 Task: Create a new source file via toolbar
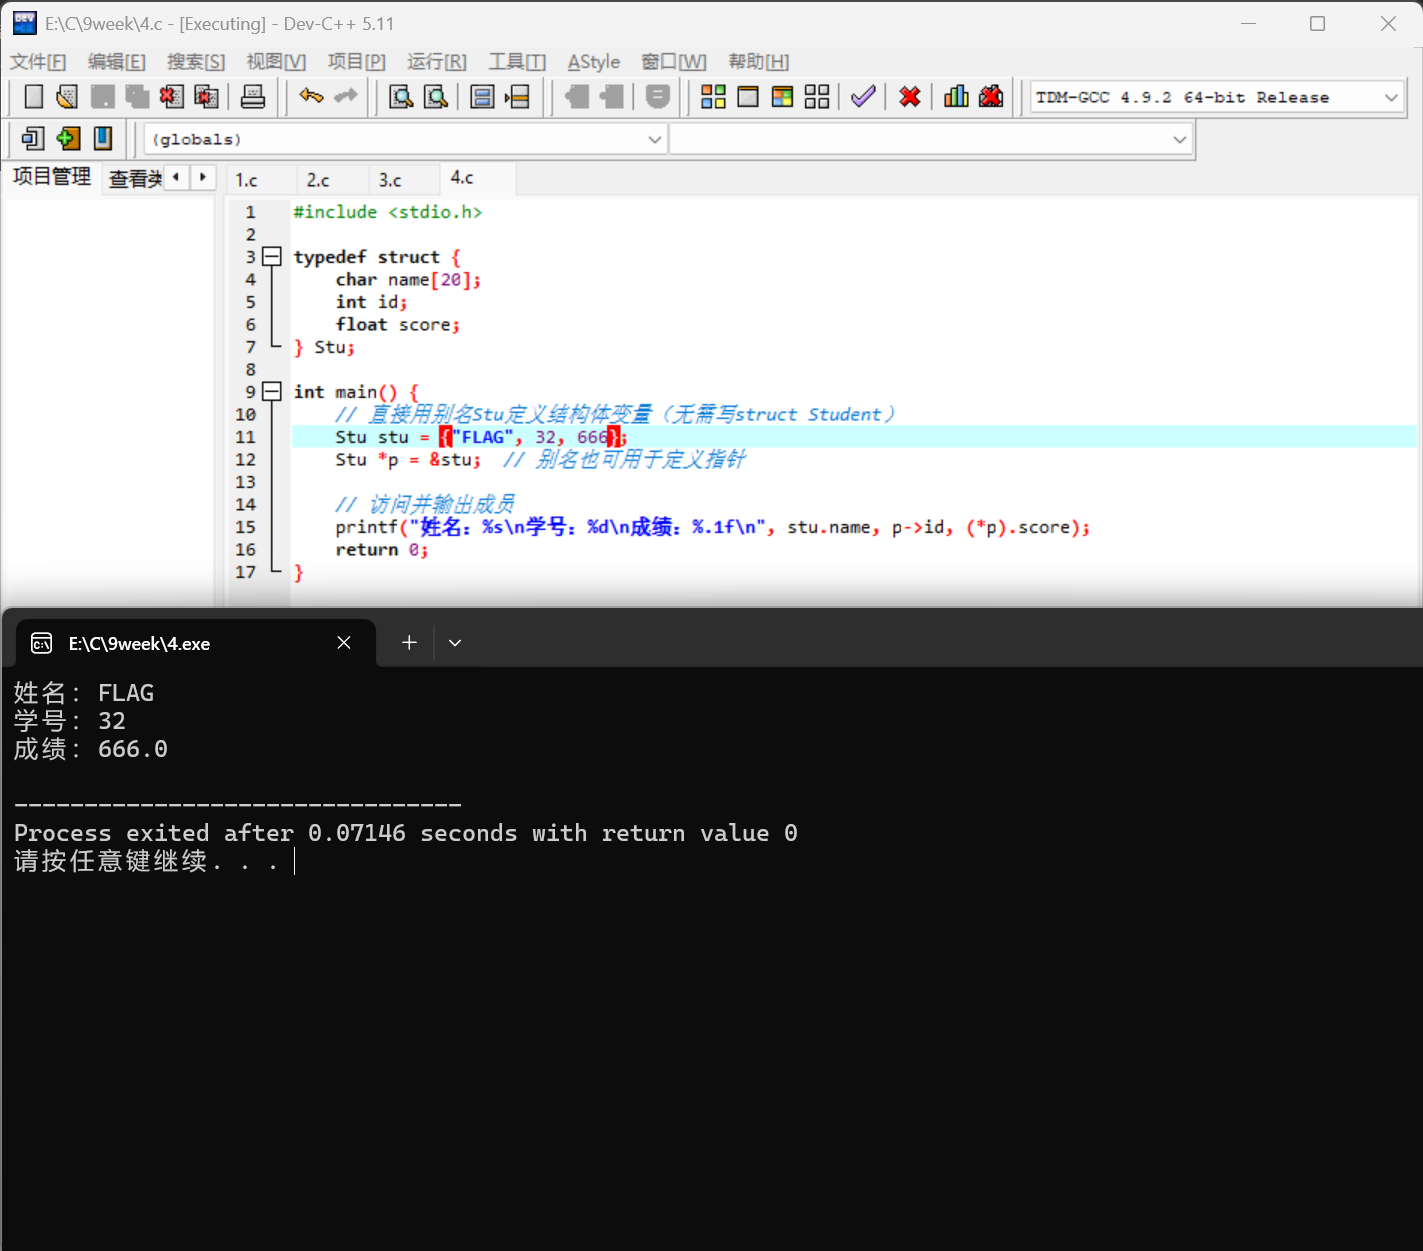click(34, 97)
